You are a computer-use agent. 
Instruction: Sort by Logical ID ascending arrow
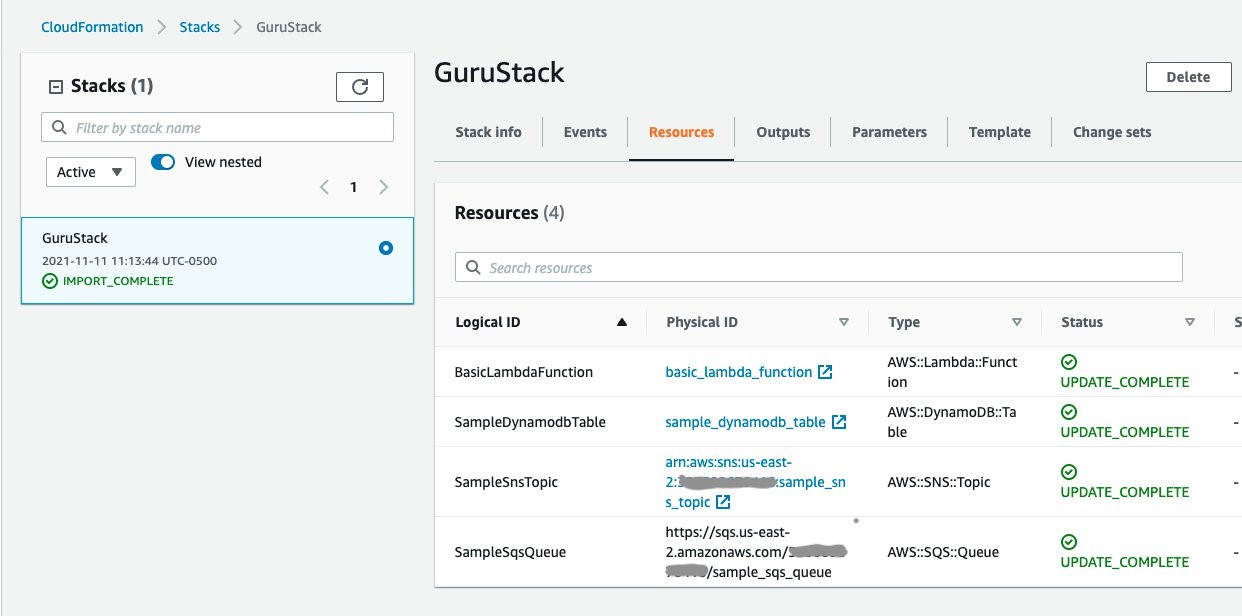[x=622, y=322]
